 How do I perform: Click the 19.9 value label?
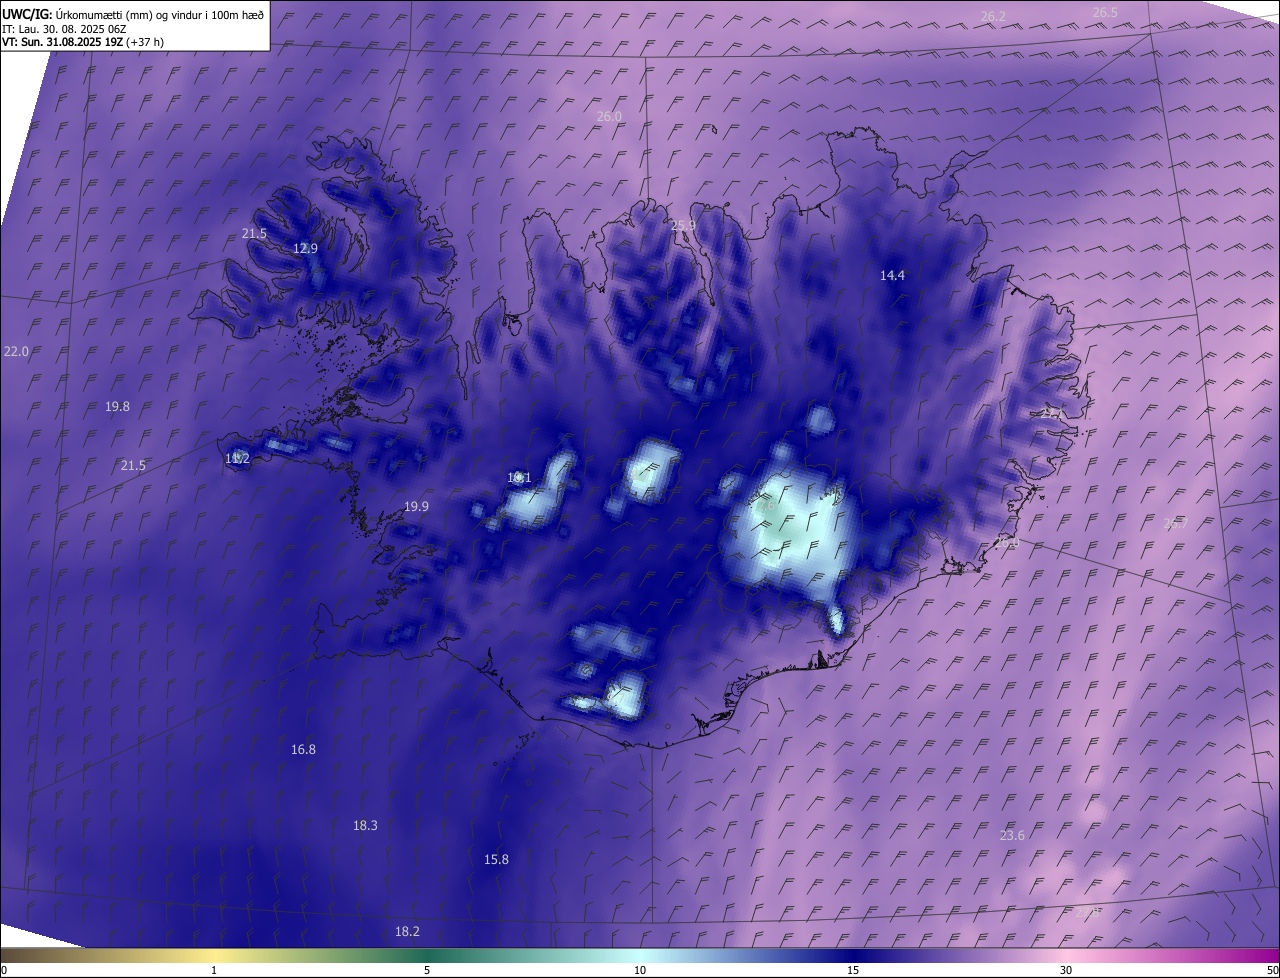pos(416,507)
